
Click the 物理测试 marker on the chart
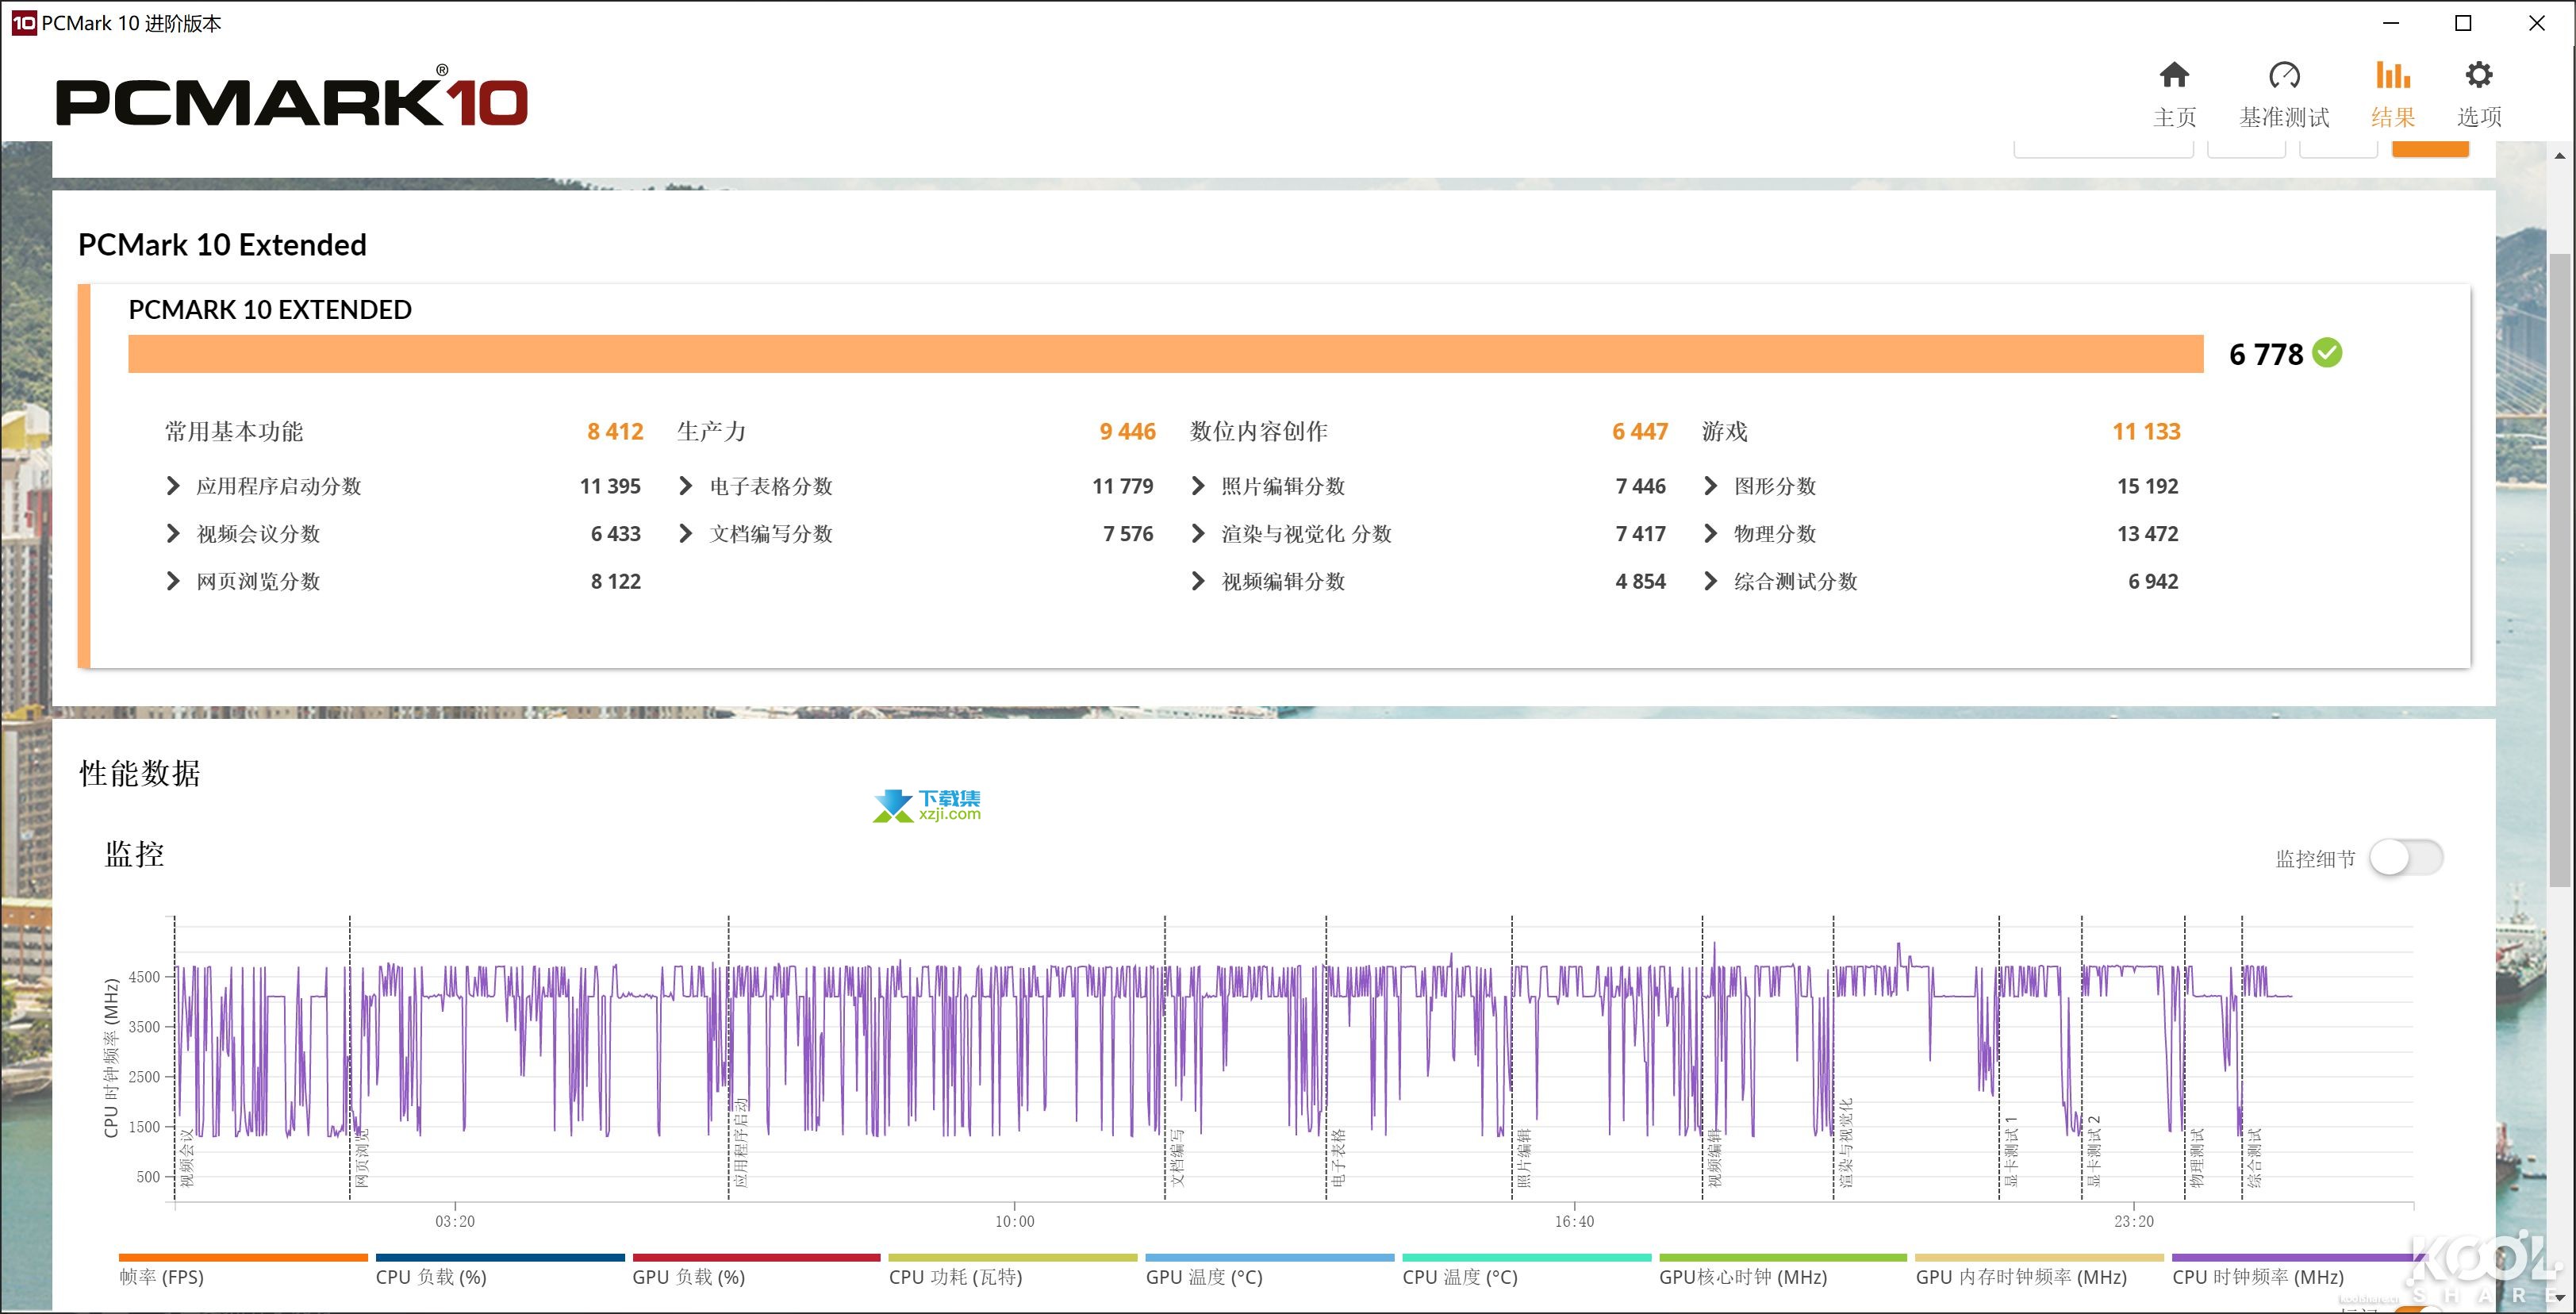[2197, 1158]
